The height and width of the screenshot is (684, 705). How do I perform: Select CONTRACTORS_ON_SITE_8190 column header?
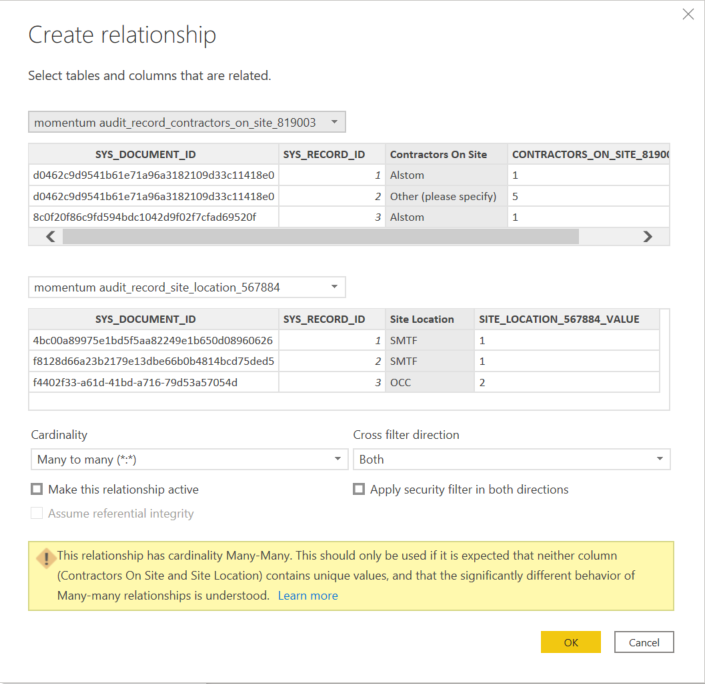point(589,154)
